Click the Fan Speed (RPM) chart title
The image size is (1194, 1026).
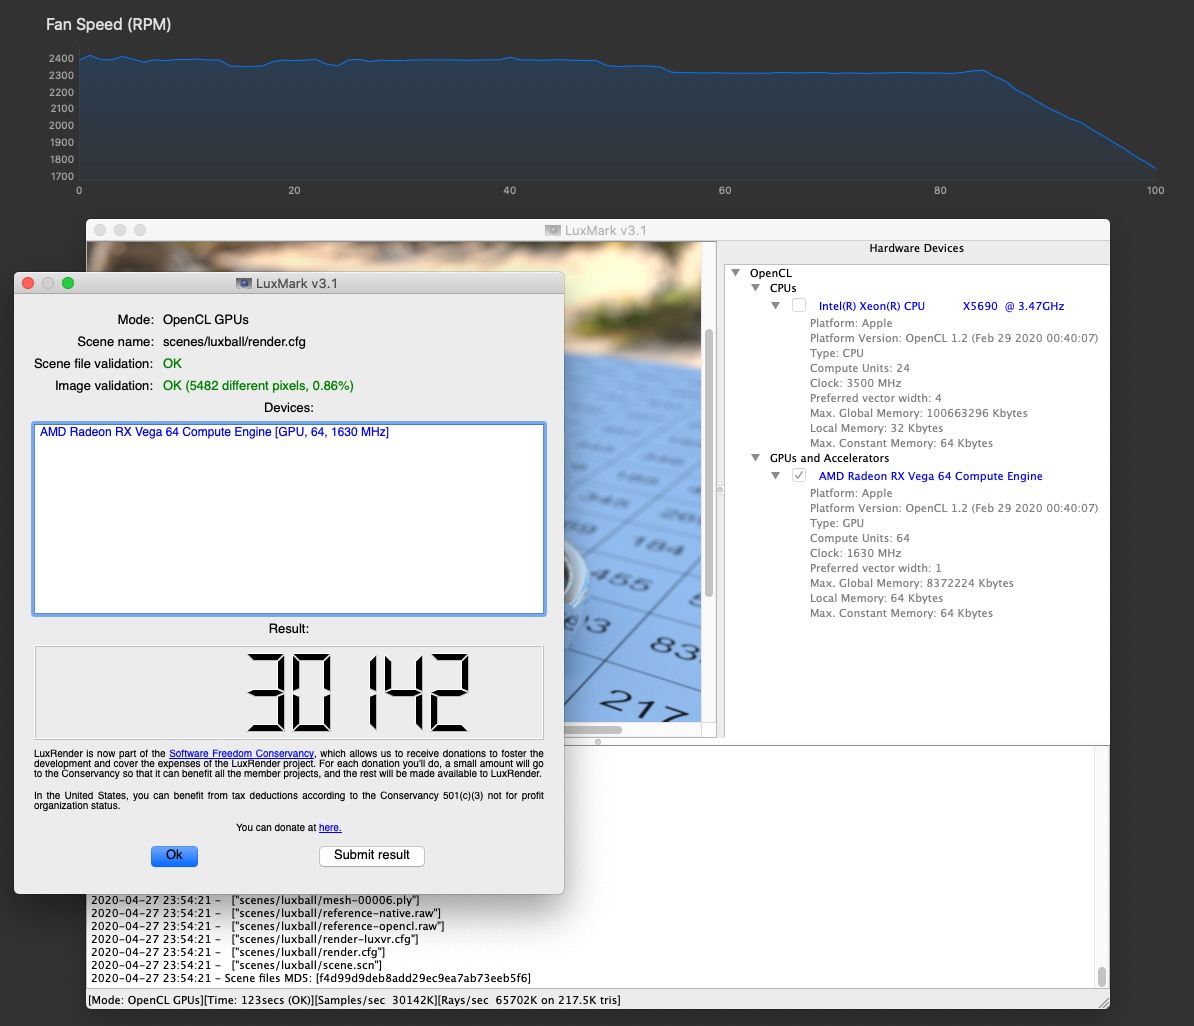108,24
